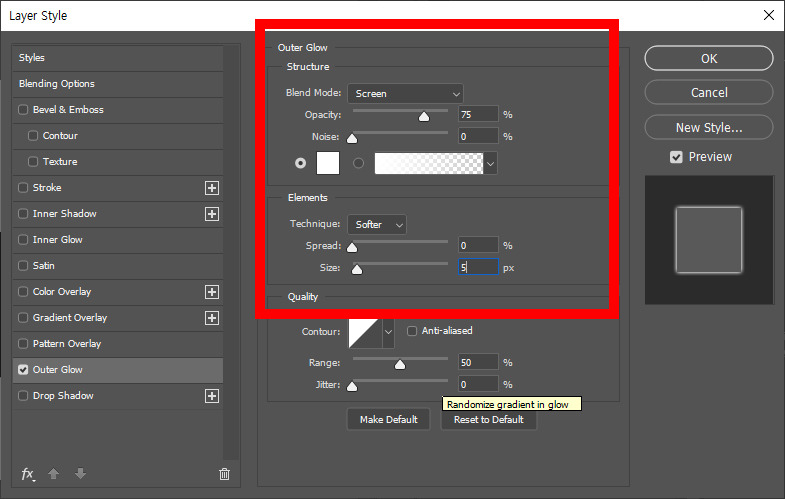Open the white glow color swatch

point(328,163)
